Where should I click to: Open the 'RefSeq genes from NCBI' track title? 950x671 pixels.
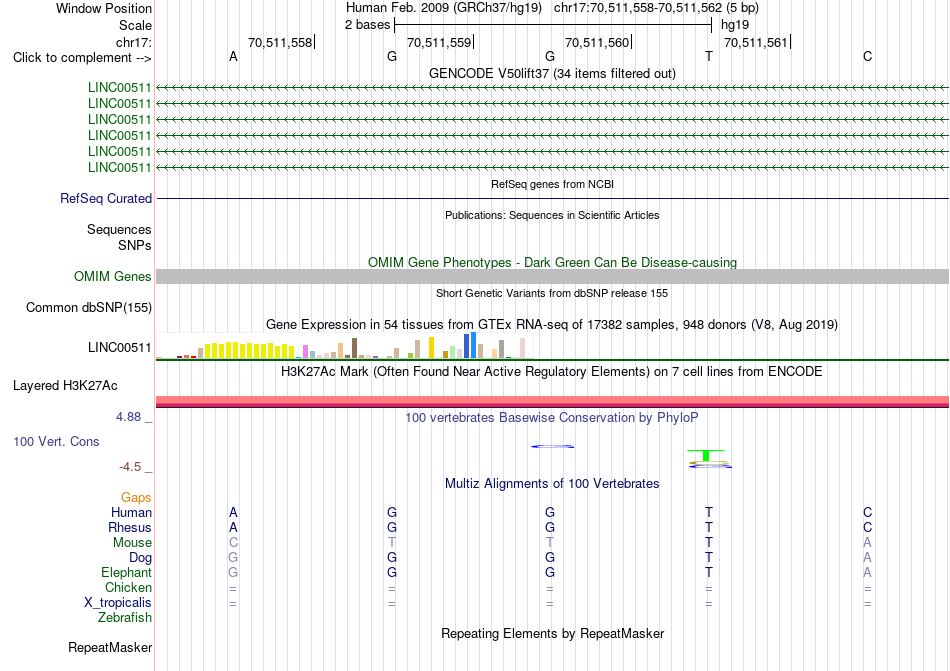552,184
